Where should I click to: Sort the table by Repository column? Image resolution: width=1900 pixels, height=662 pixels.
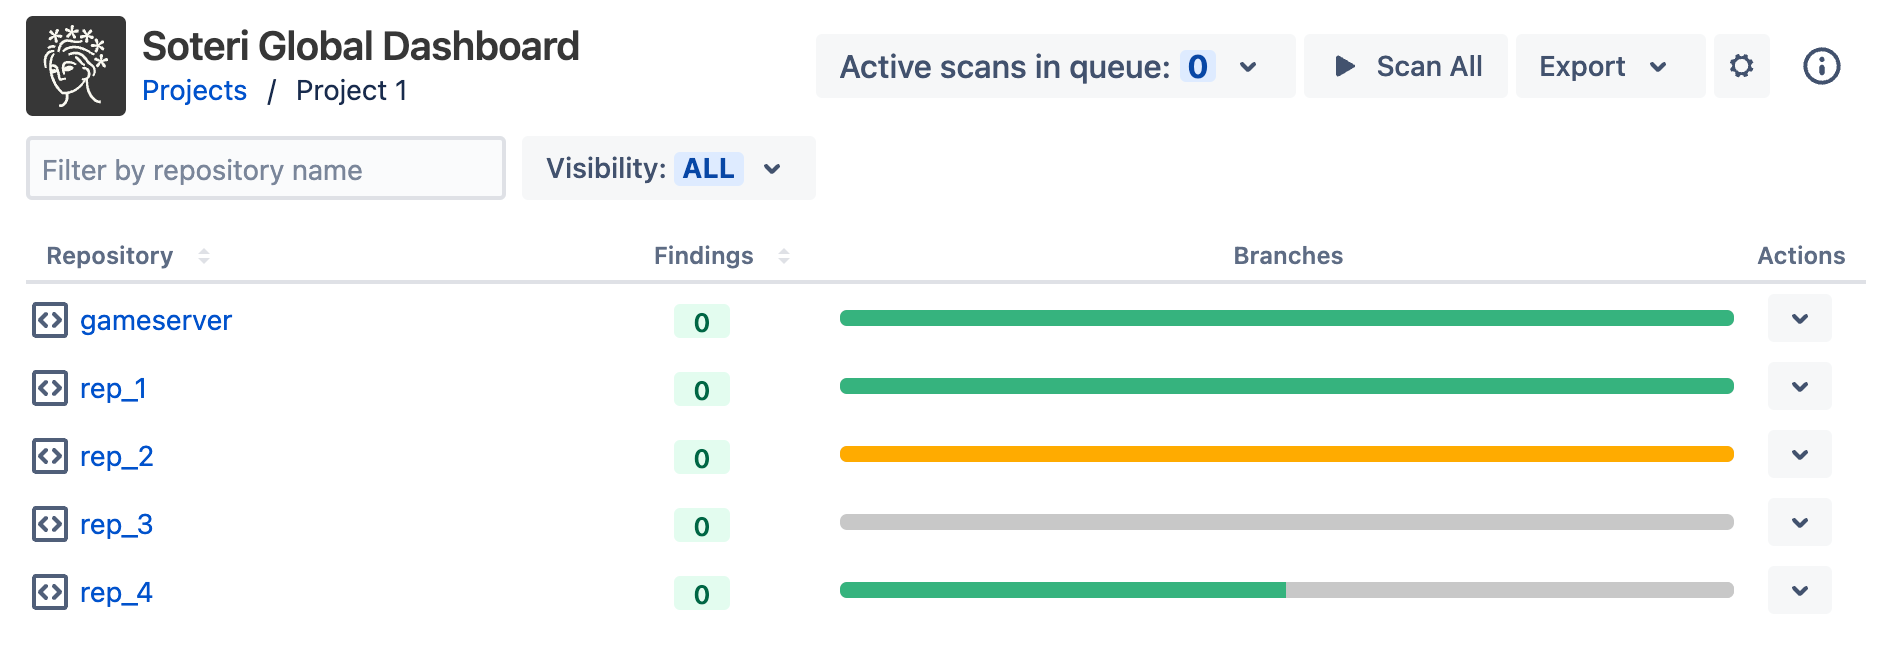pos(203,256)
